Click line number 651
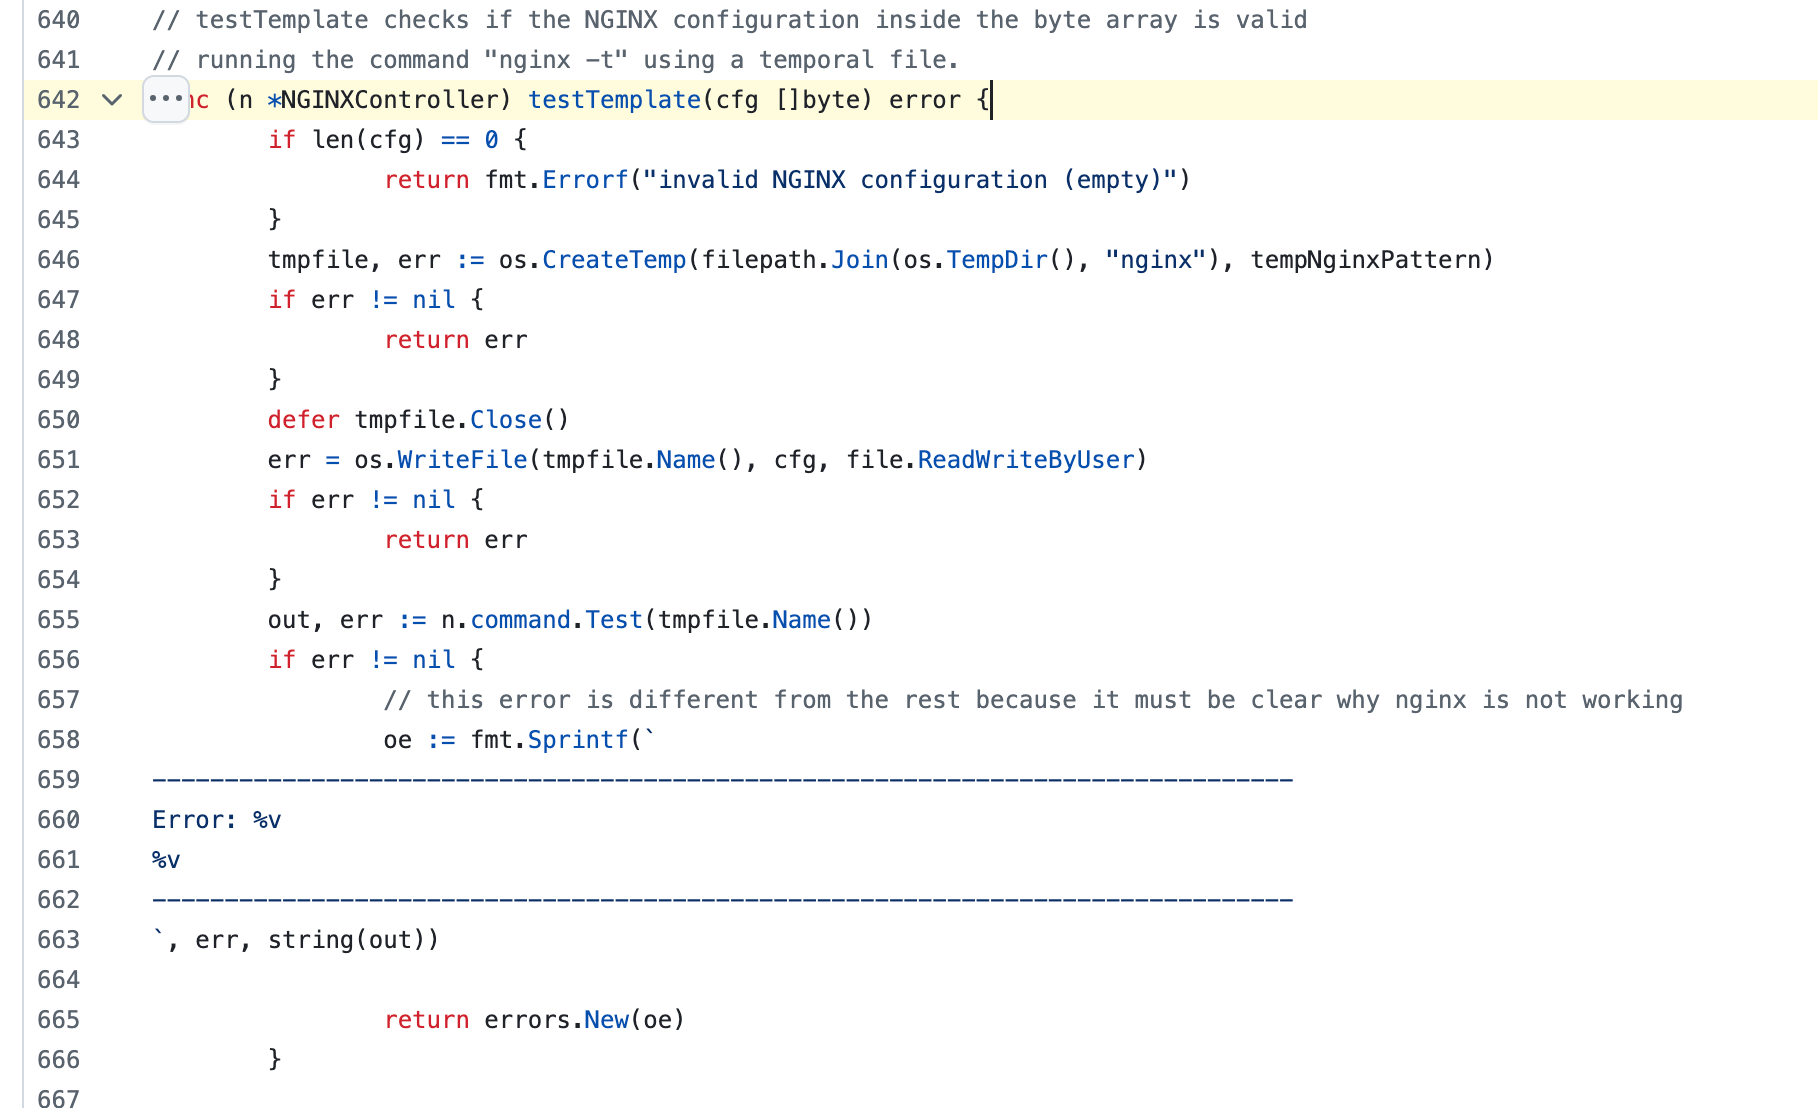This screenshot has width=1818, height=1108. click(x=58, y=460)
